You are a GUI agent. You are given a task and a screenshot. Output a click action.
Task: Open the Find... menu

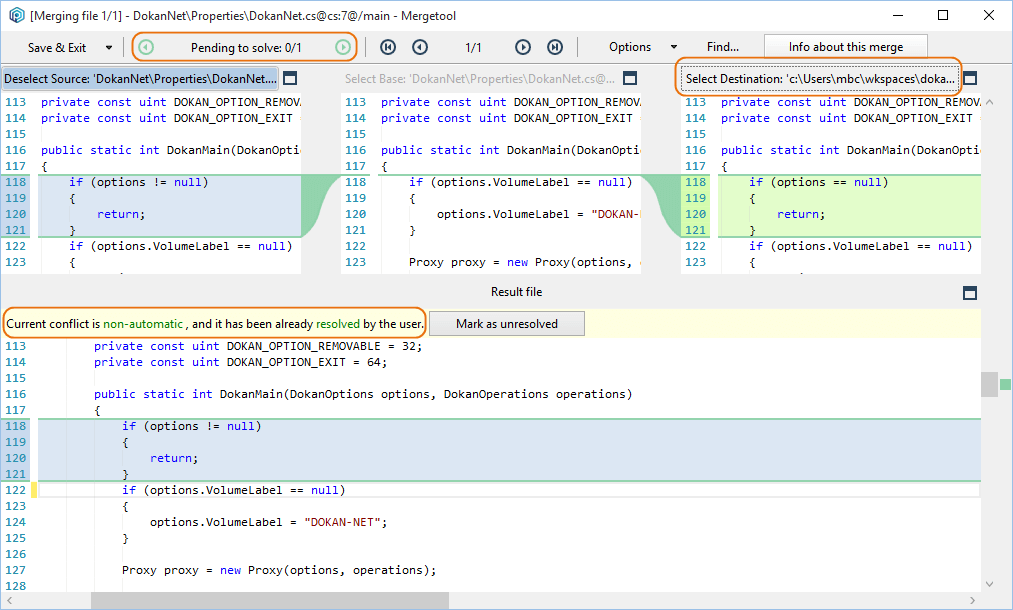click(x=722, y=47)
